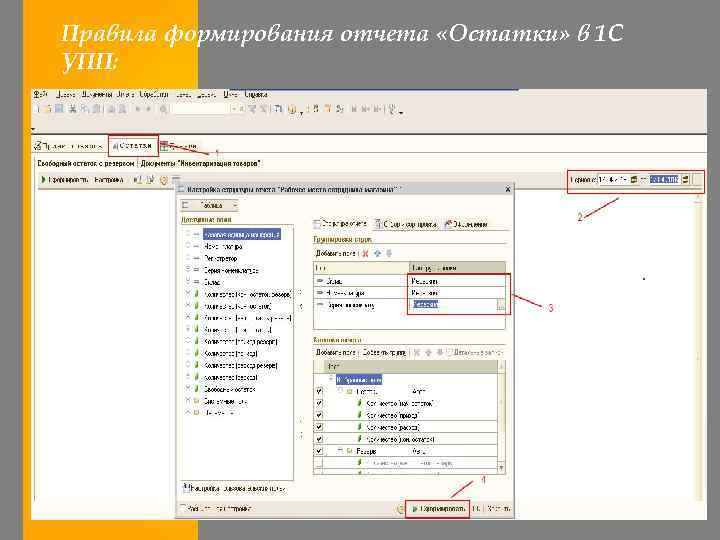Click the help icon left of dialog Сформировать

[x=401, y=508]
